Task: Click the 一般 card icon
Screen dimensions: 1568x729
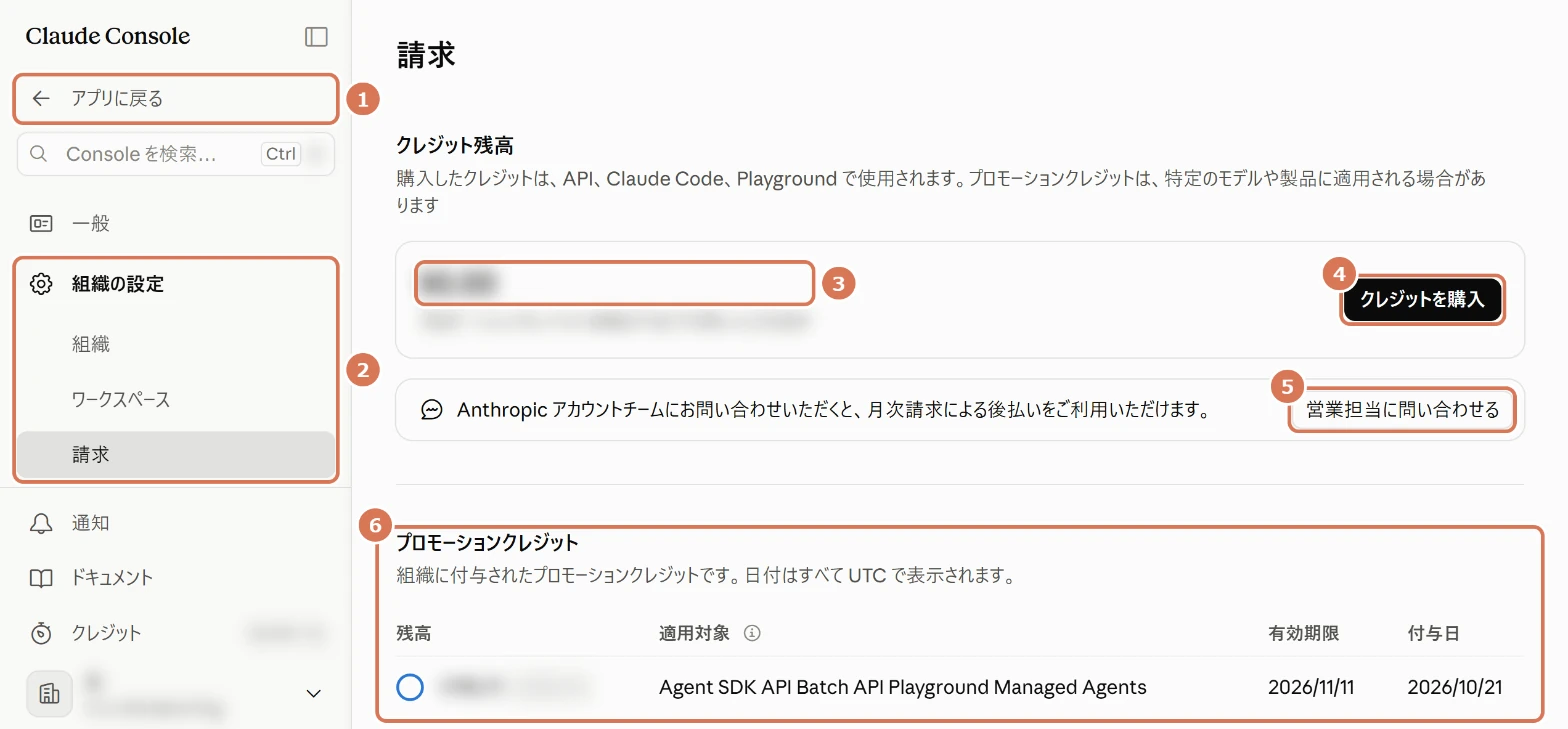Action: click(41, 224)
